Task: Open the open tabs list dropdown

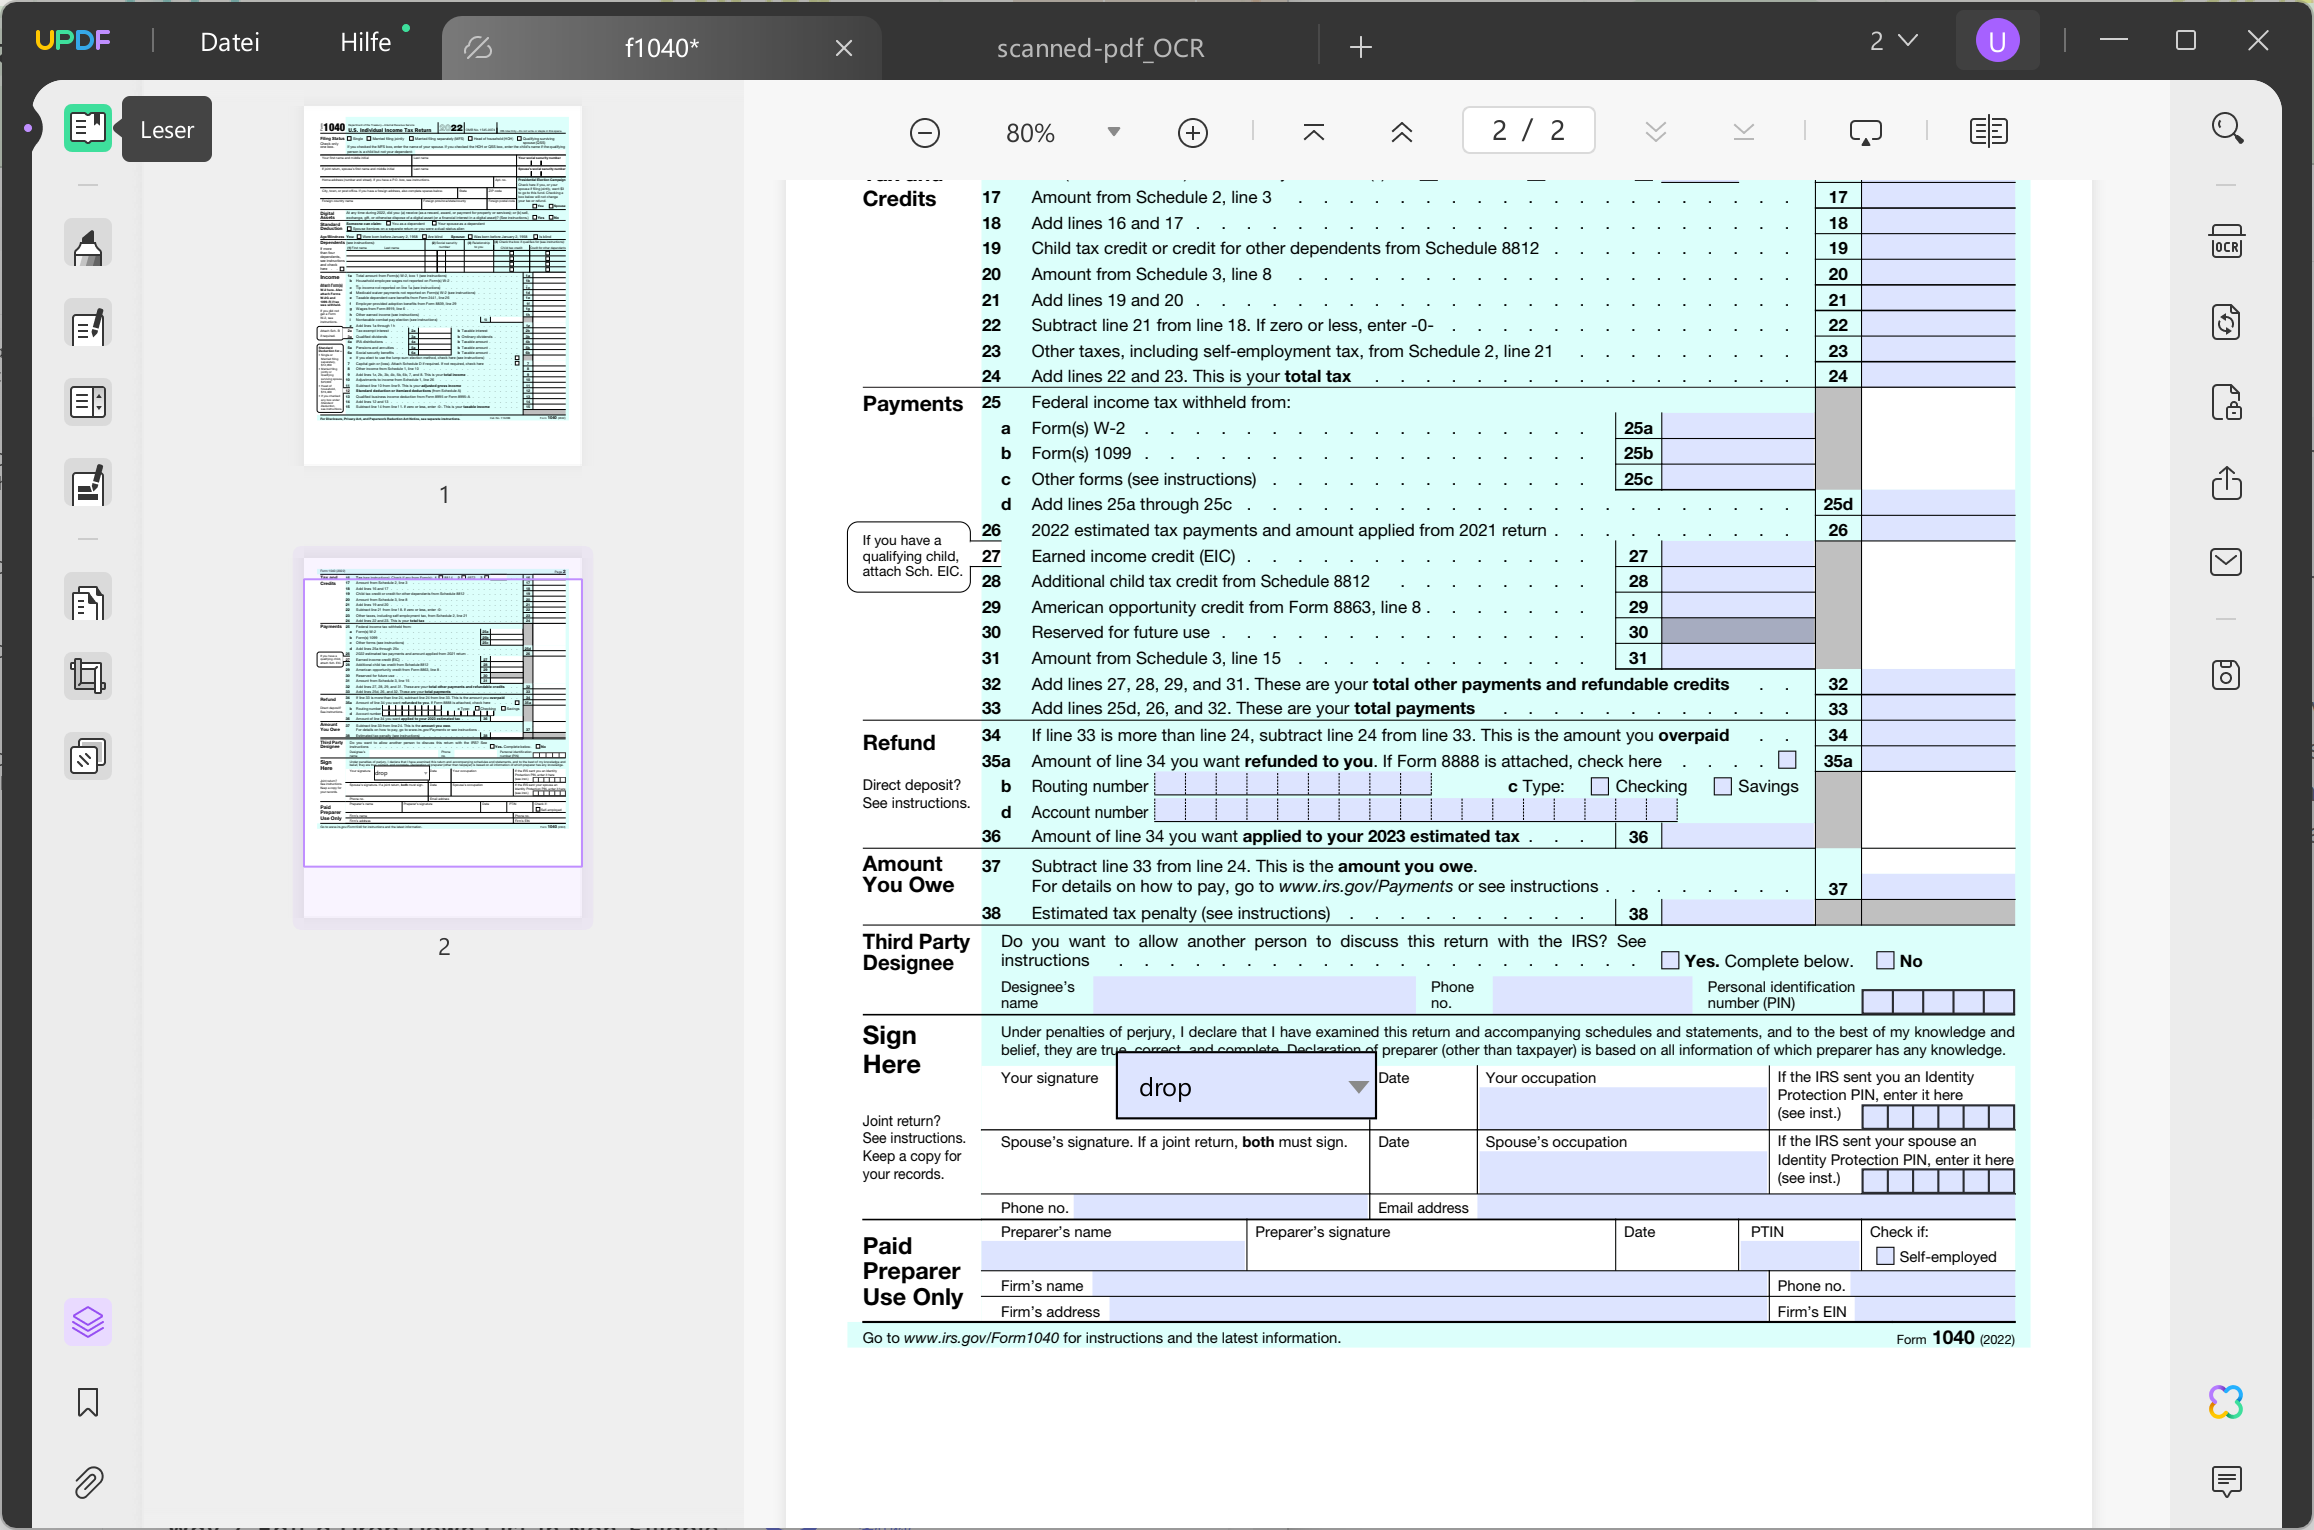Action: click(x=1895, y=40)
